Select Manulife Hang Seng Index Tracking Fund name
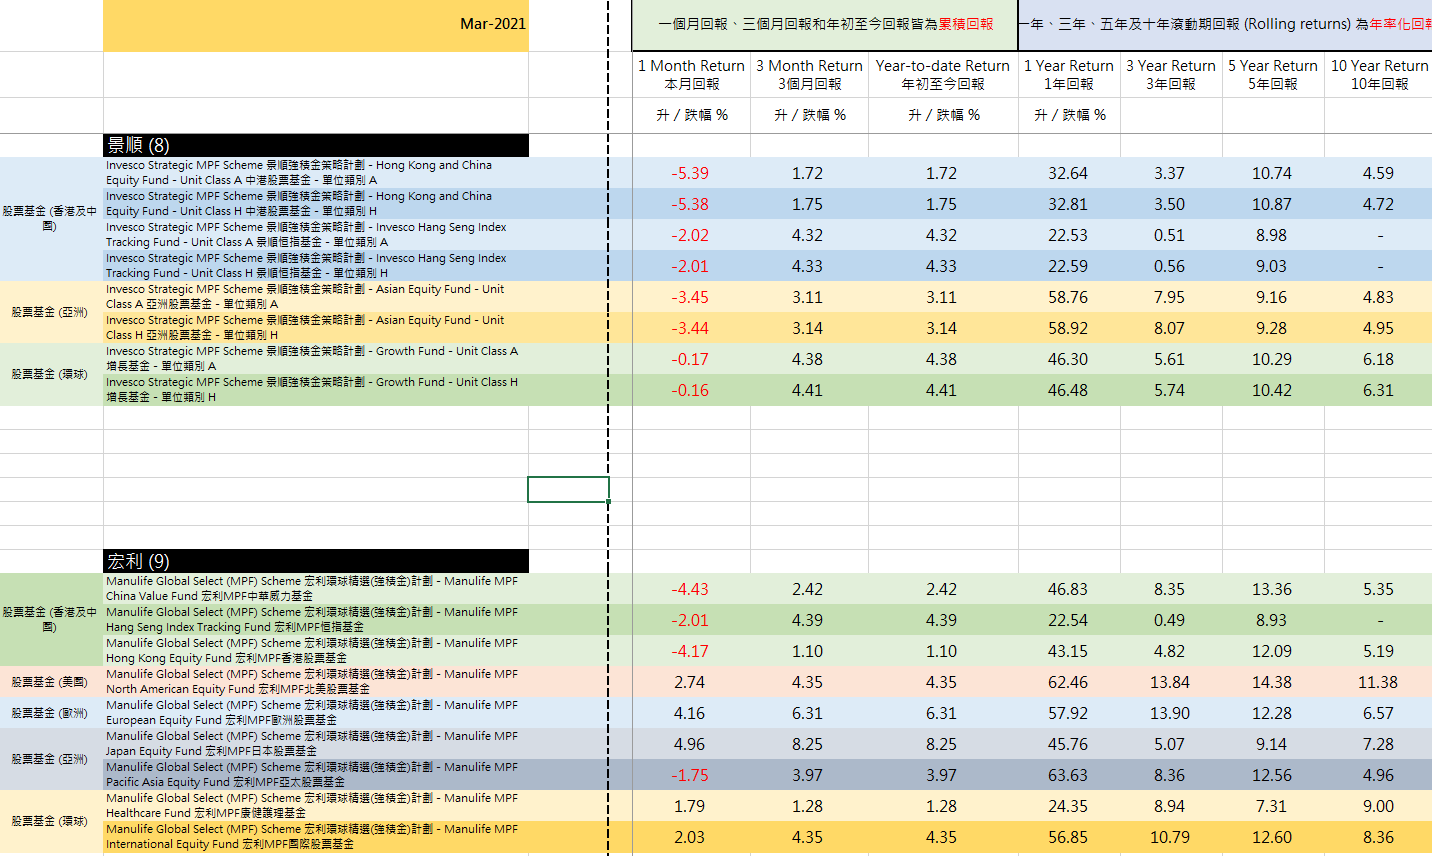This screenshot has width=1432, height=856. pos(316,620)
